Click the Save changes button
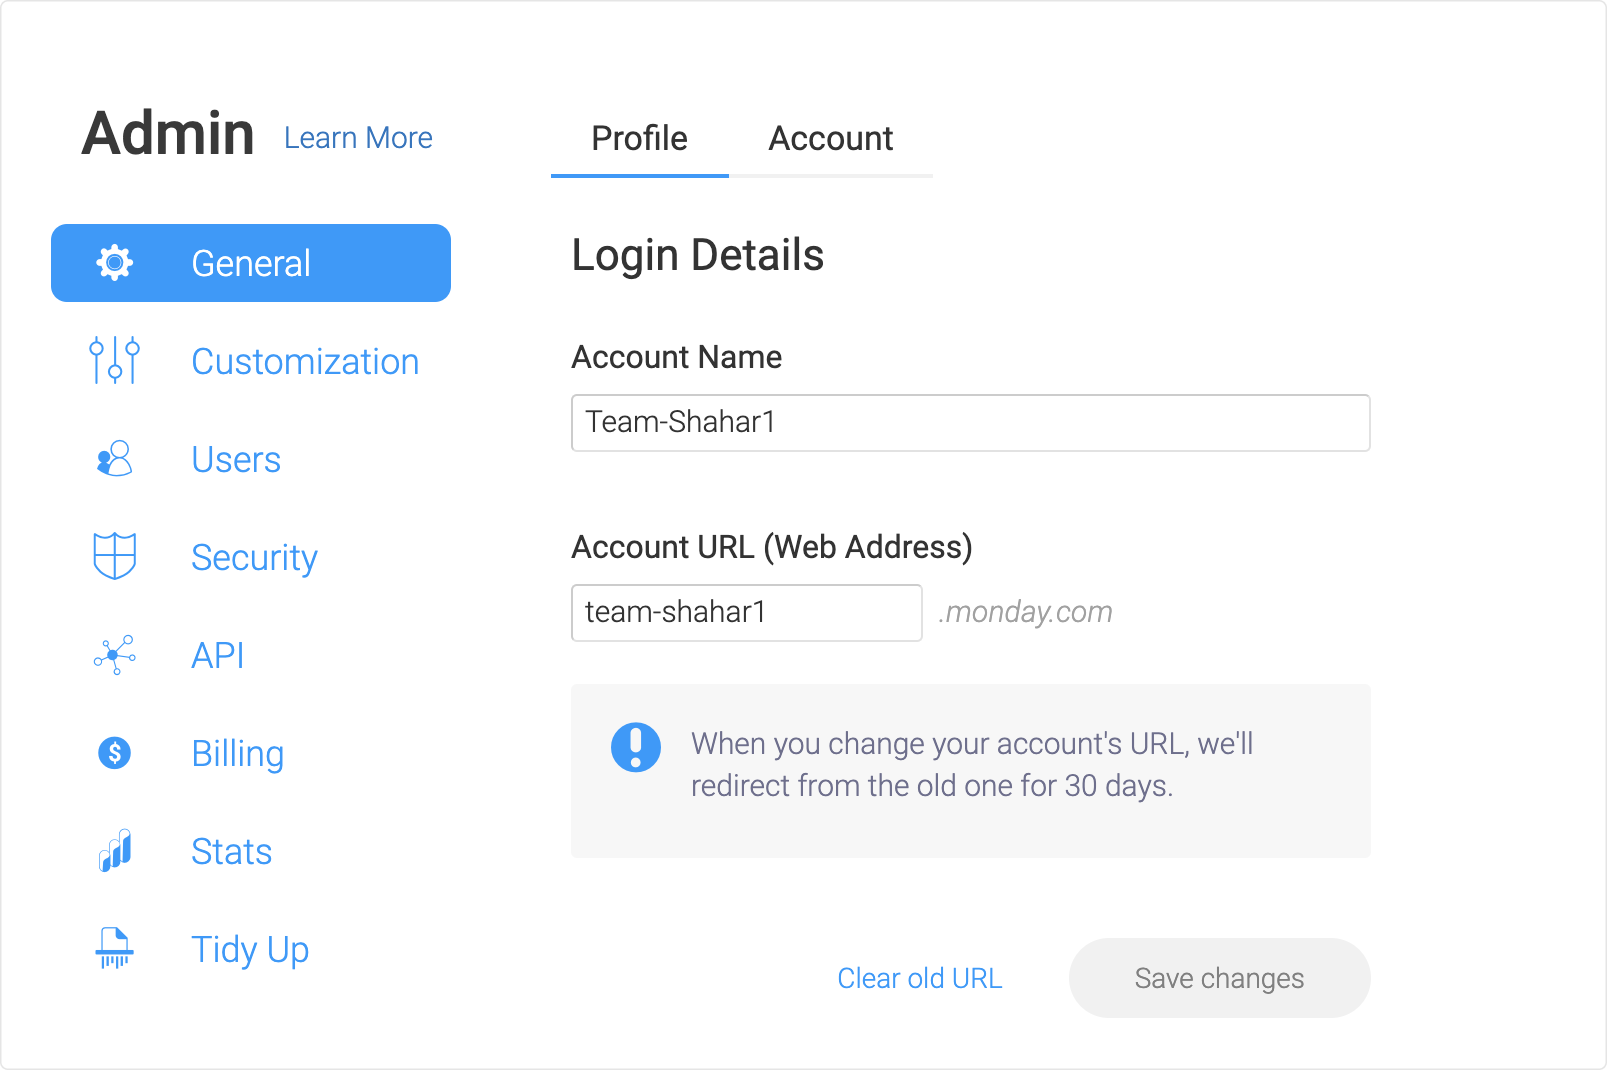This screenshot has height=1070, width=1607. (1220, 978)
